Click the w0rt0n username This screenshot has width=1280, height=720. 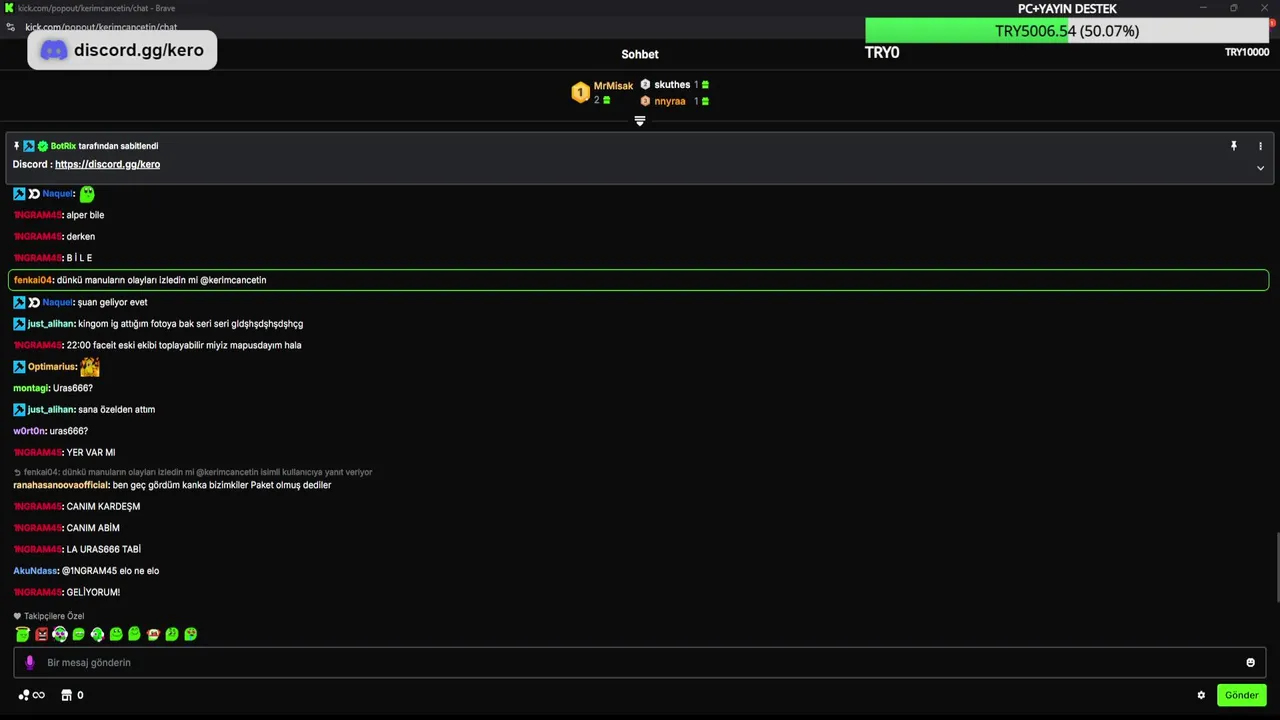(29, 431)
